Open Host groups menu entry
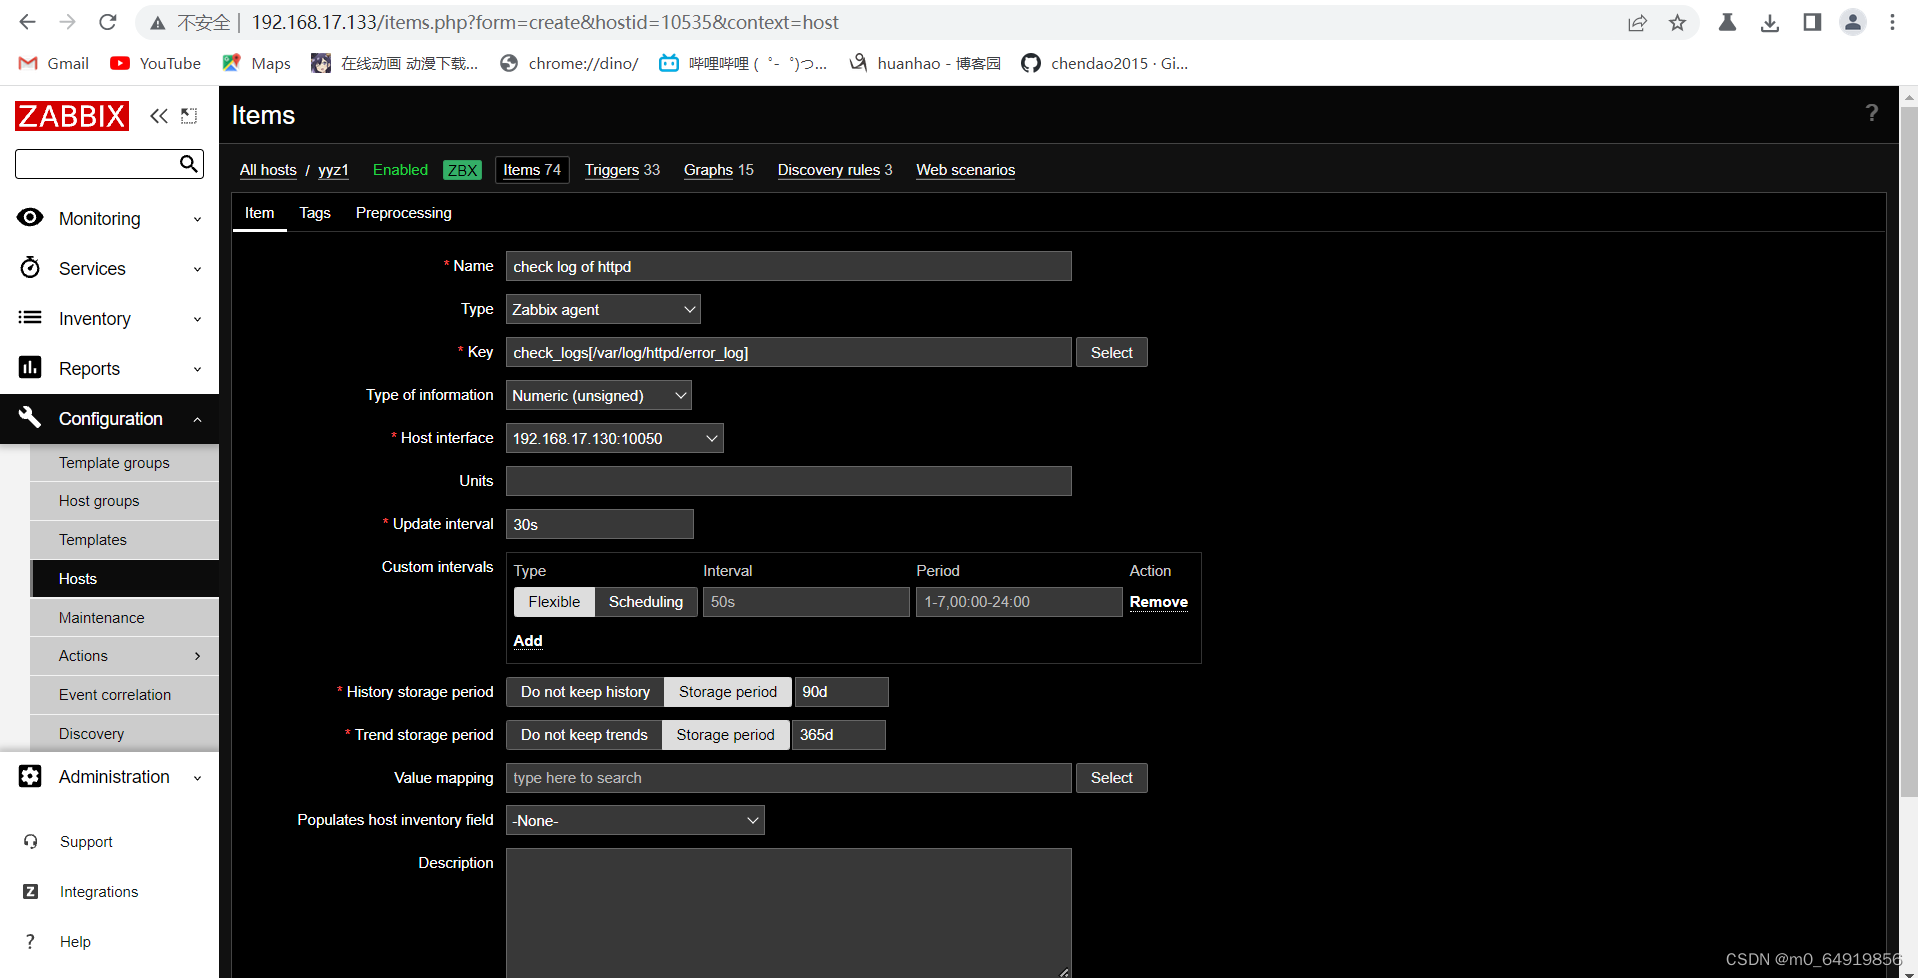The height and width of the screenshot is (978, 1918). 125,501
